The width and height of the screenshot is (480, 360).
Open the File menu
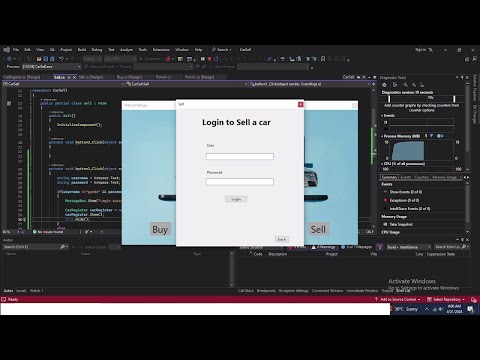coord(16,50)
